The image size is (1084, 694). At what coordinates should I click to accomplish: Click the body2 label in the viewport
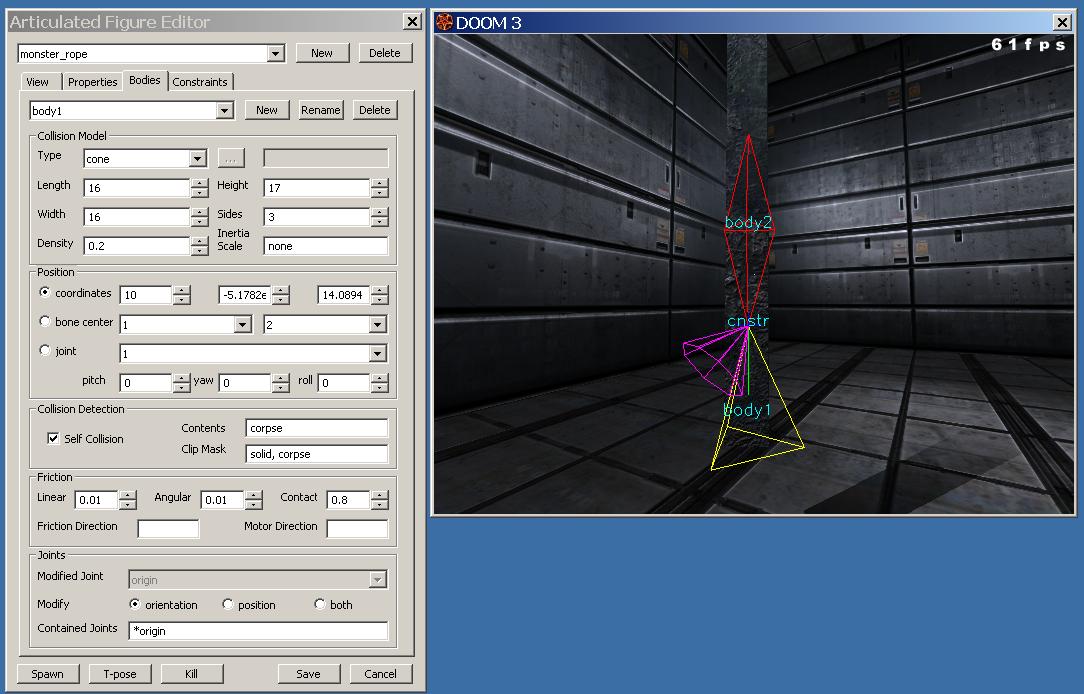point(748,222)
